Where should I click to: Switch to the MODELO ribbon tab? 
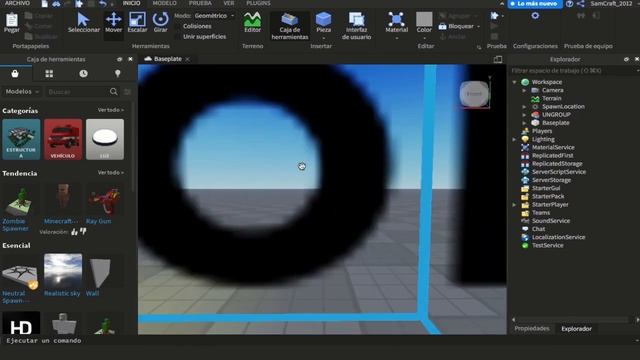tap(164, 3)
